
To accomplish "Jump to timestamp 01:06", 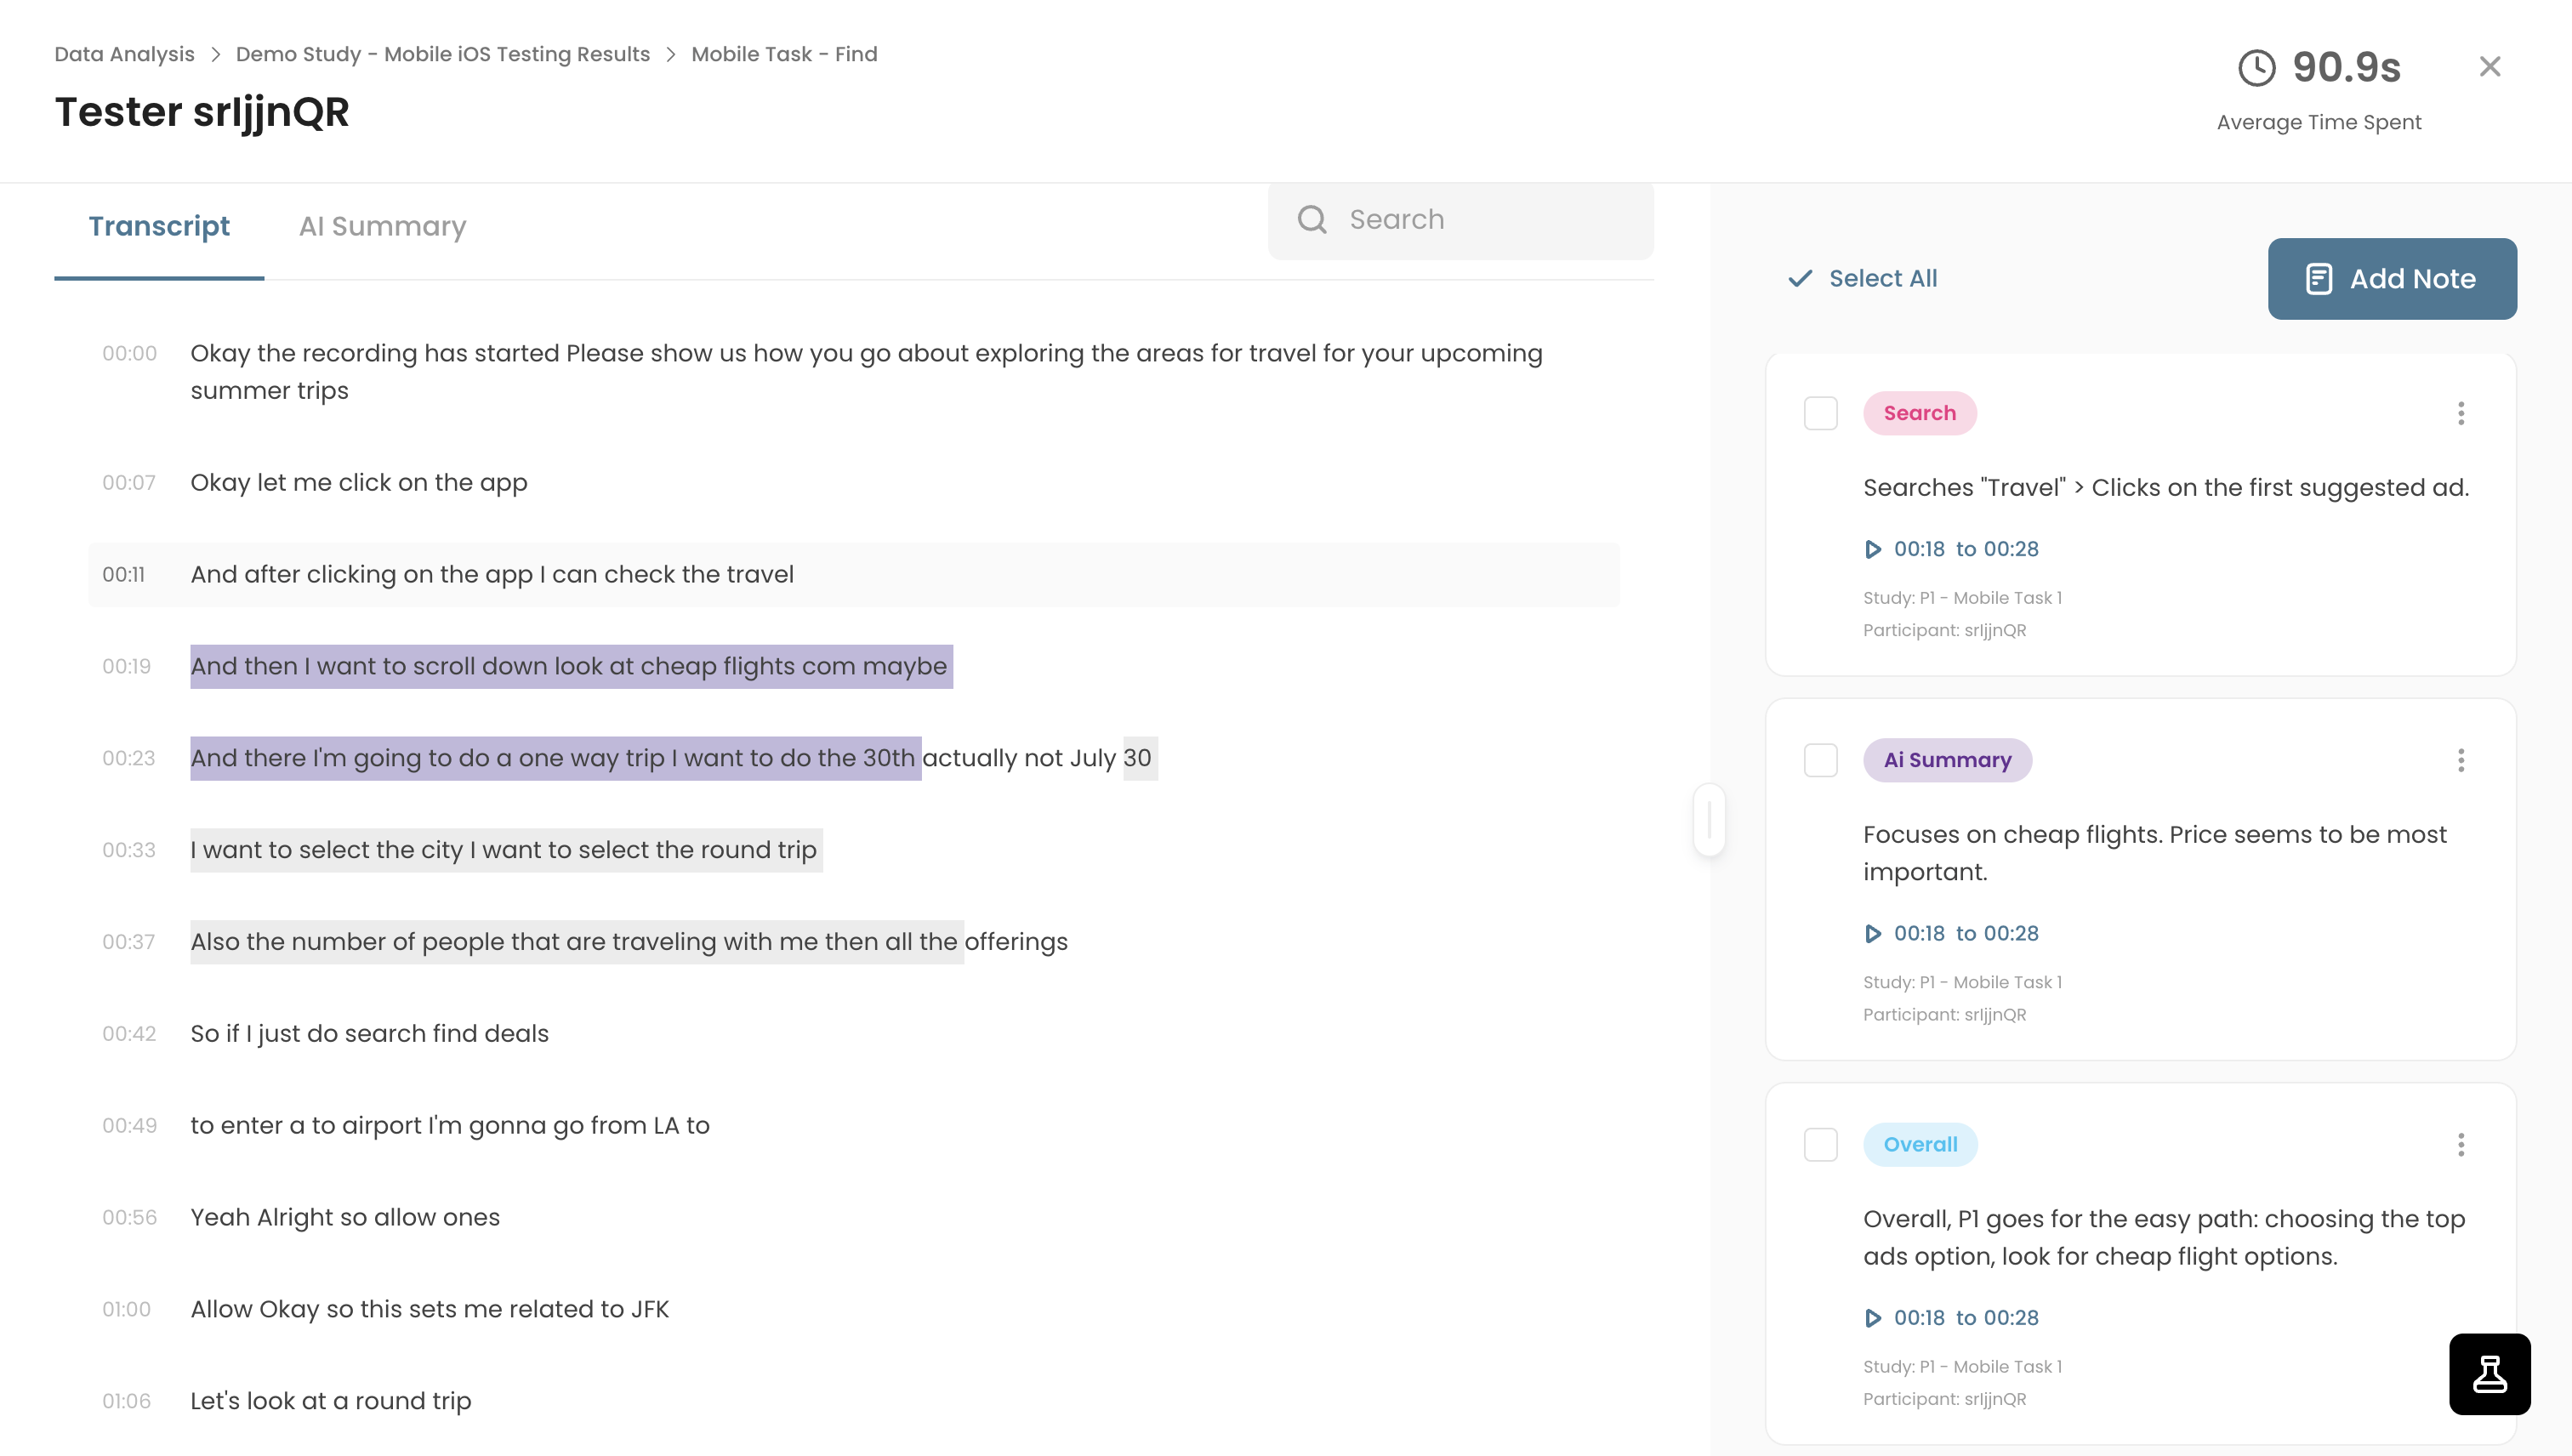I will [x=126, y=1402].
